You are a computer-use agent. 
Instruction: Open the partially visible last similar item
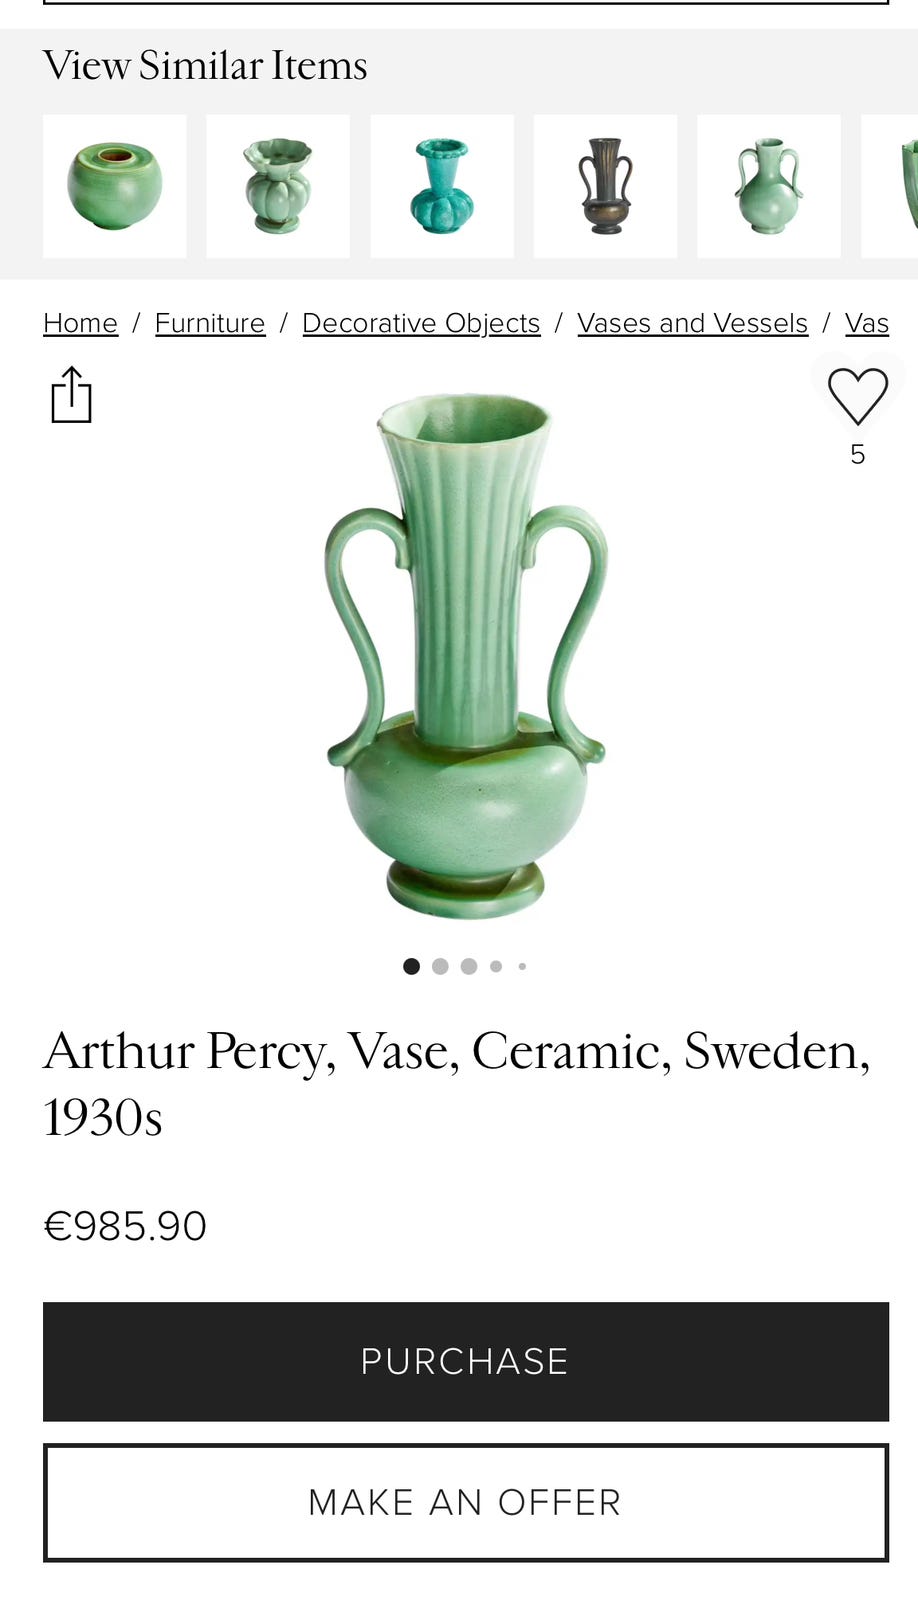[890, 186]
